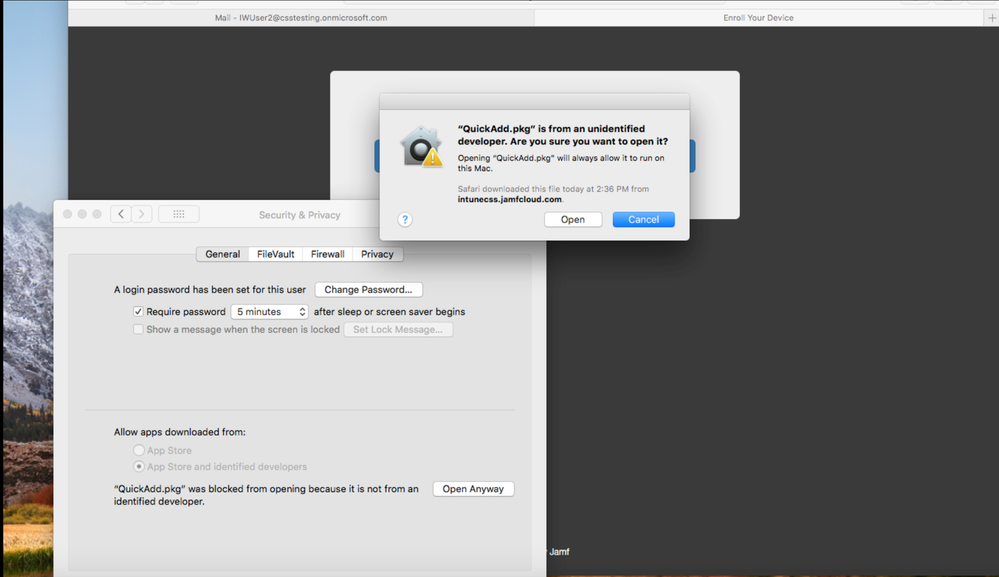999x577 pixels.
Task: Open the 5 minutes password delay dropdown
Action: tap(270, 311)
